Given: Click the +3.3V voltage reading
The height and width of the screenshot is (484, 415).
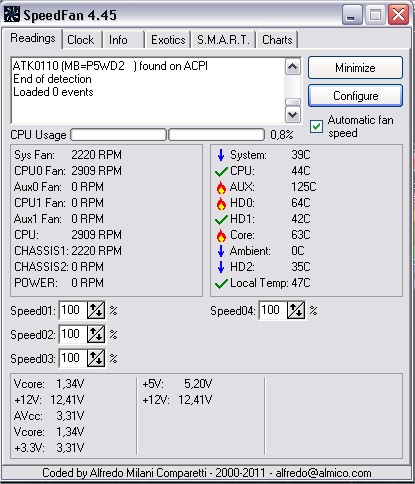Looking at the screenshot, I should coord(49,448).
